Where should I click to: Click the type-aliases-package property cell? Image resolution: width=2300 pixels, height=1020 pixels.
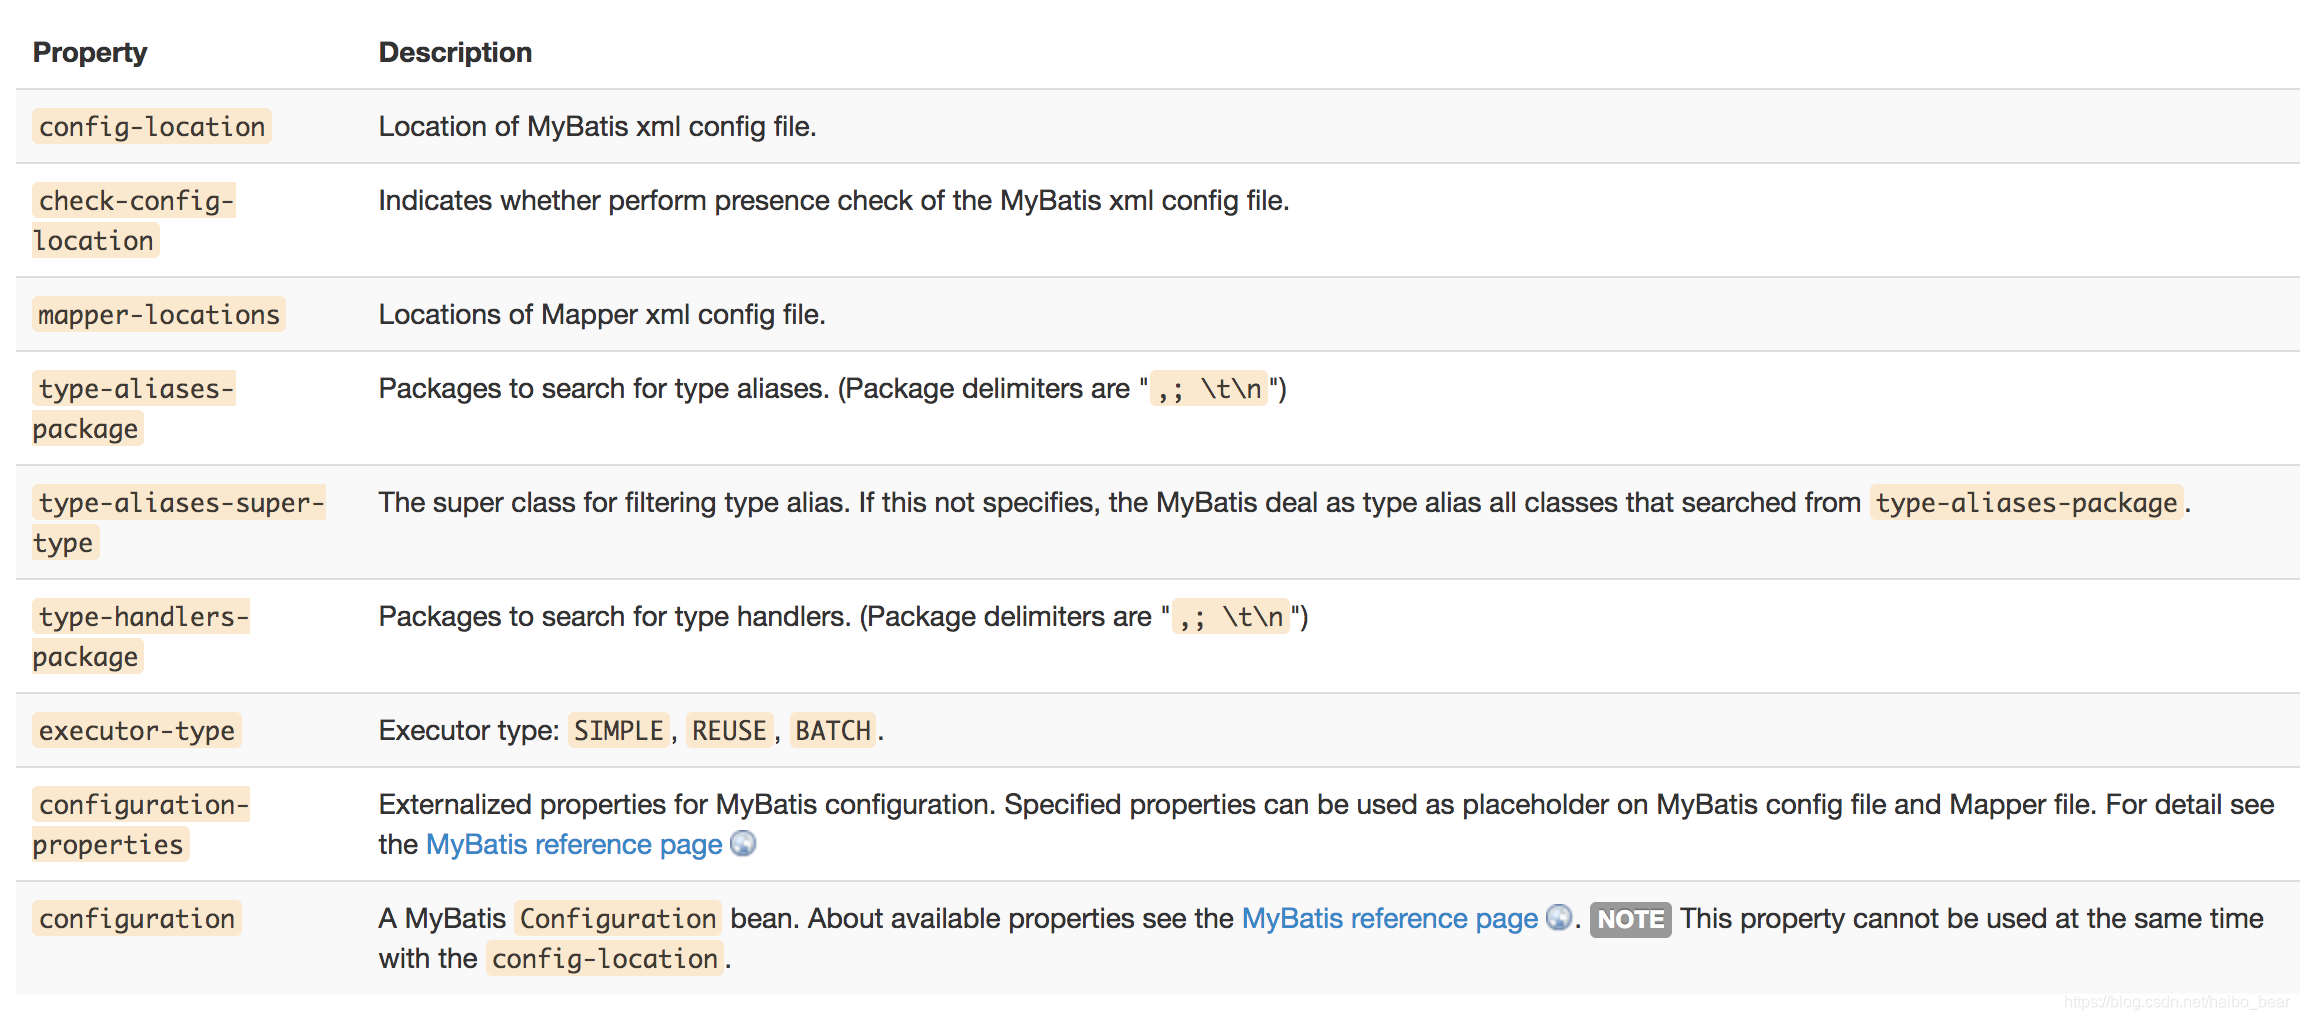134,409
